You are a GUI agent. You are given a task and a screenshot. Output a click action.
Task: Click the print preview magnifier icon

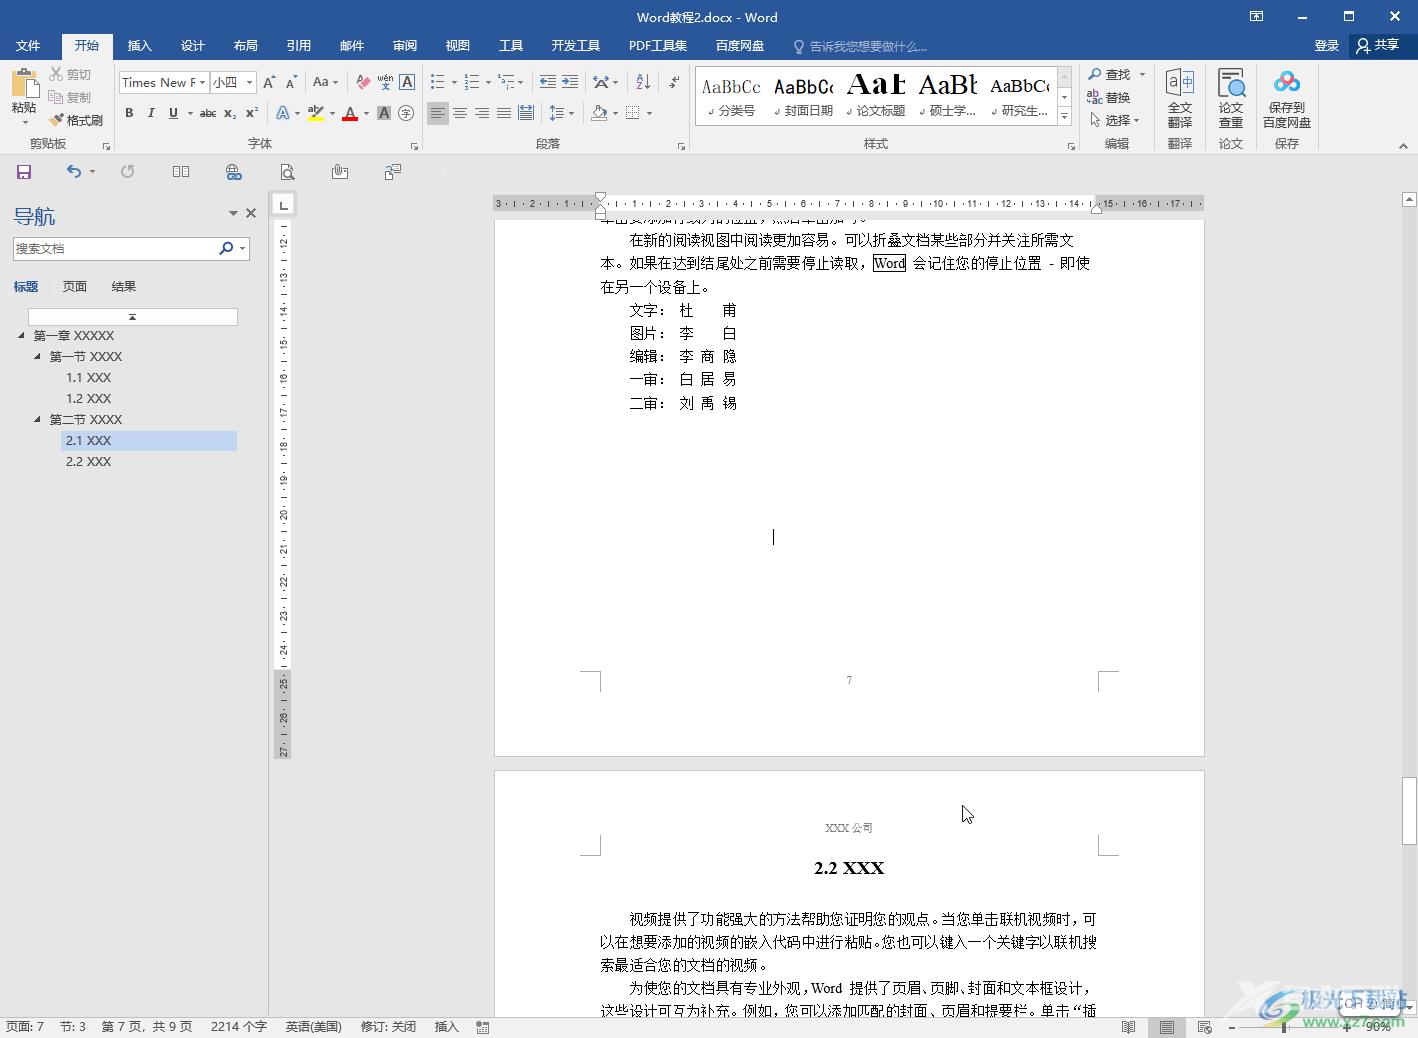pyautogui.click(x=287, y=172)
